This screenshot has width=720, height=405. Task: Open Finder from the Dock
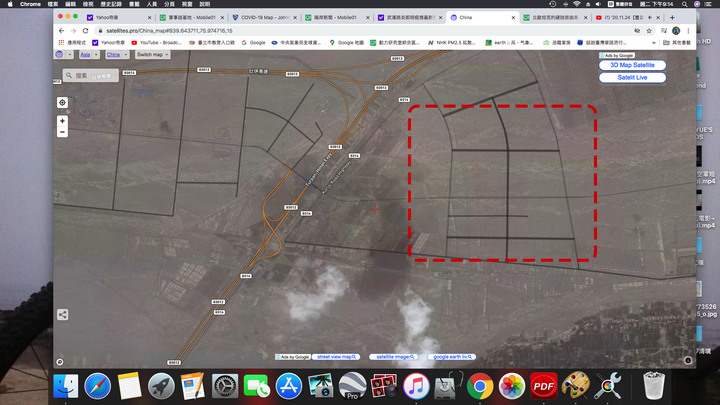coord(66,386)
